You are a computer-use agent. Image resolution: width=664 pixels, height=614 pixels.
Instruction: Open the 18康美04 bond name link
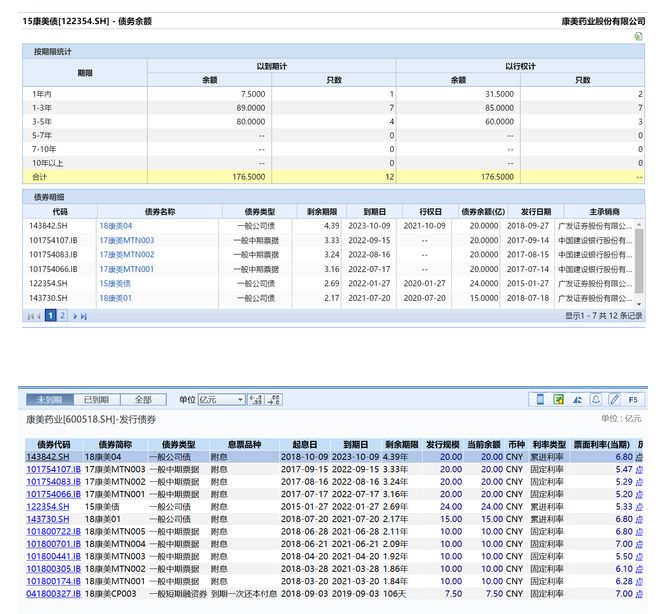pyautogui.click(x=116, y=226)
